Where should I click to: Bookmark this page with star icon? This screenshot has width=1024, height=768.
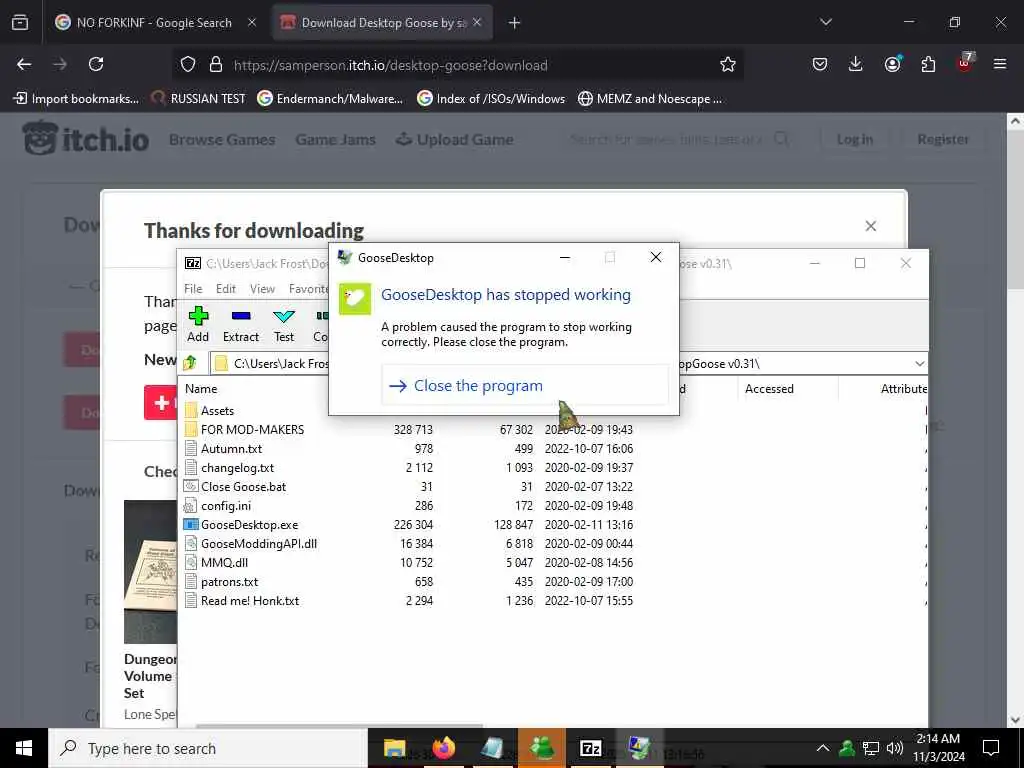click(x=728, y=64)
